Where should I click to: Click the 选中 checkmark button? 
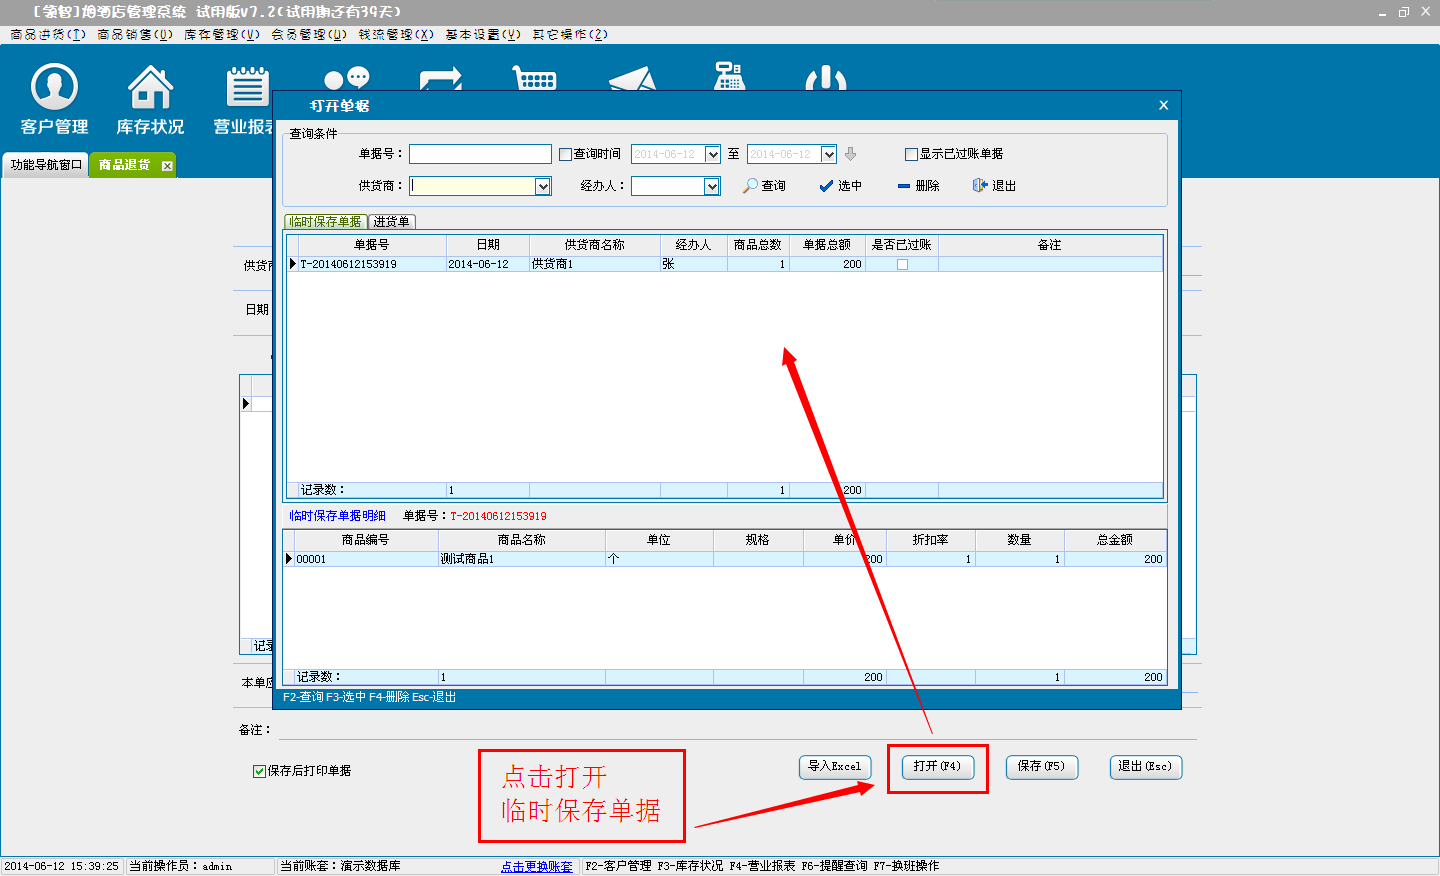[840, 186]
